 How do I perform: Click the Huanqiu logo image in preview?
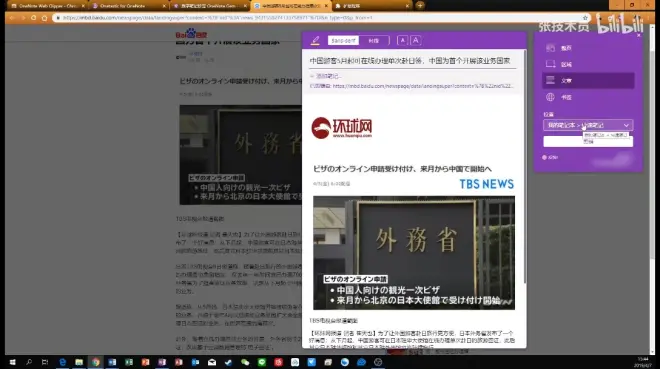tap(342, 127)
